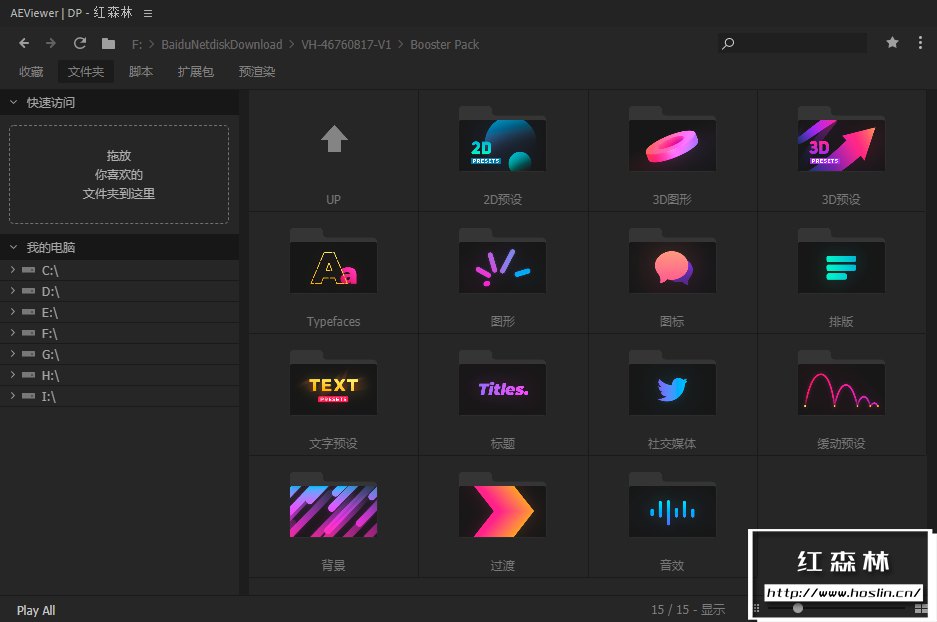Adjust the thumbnail size slider handle

[x=798, y=608]
